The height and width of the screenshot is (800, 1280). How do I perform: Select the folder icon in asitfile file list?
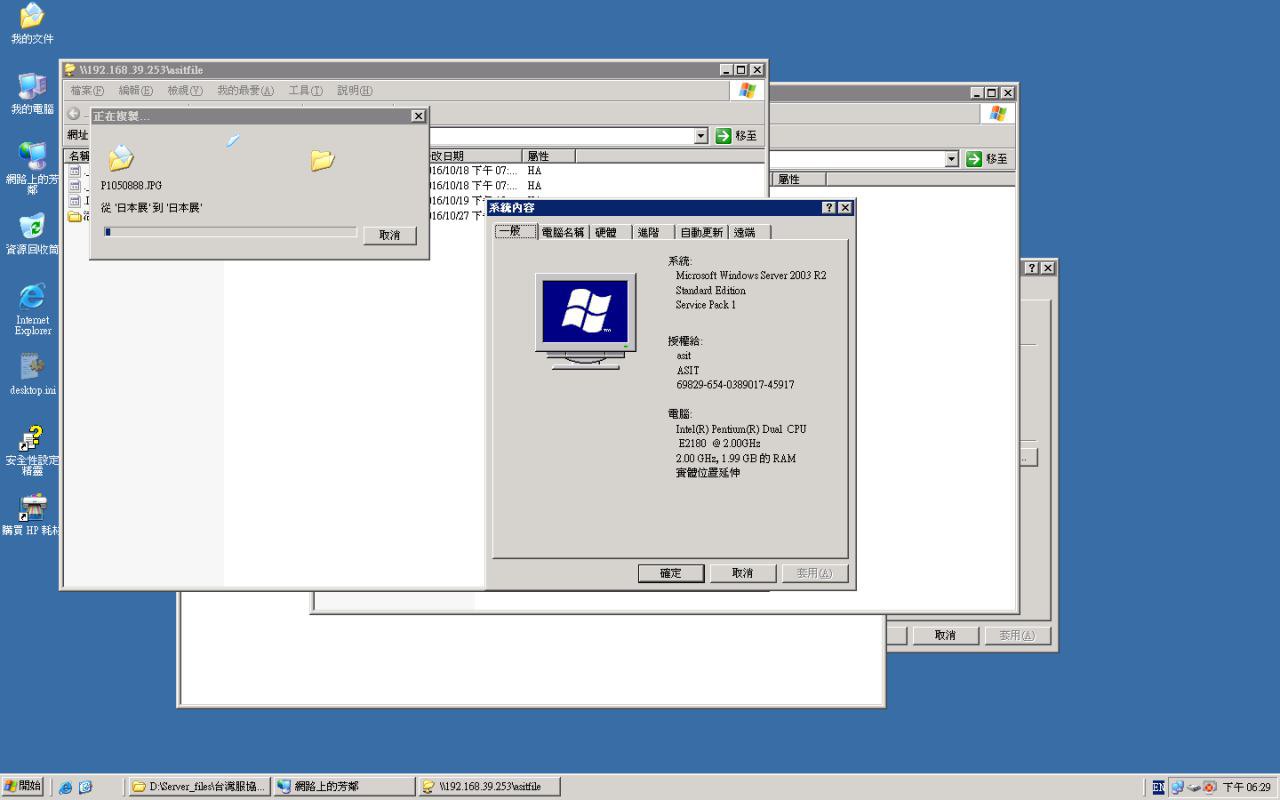pos(74,216)
